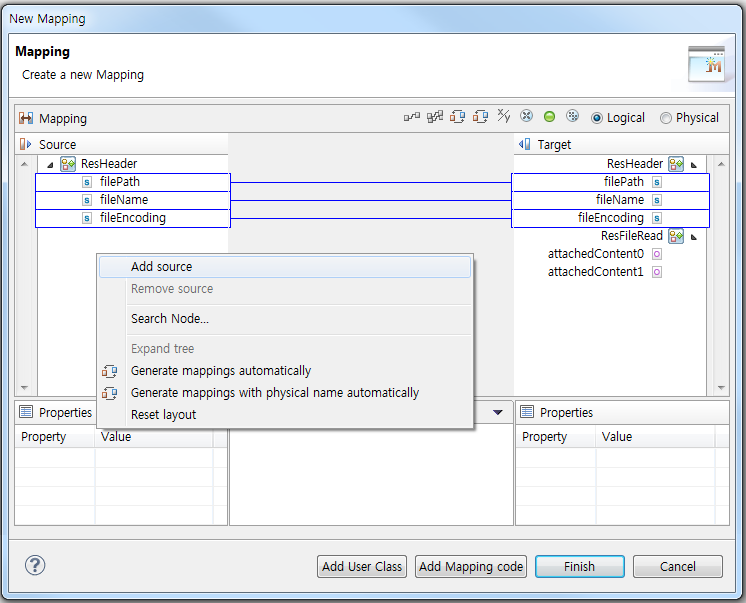Click the Finish button
The width and height of the screenshot is (746, 603).
pyautogui.click(x=579, y=566)
